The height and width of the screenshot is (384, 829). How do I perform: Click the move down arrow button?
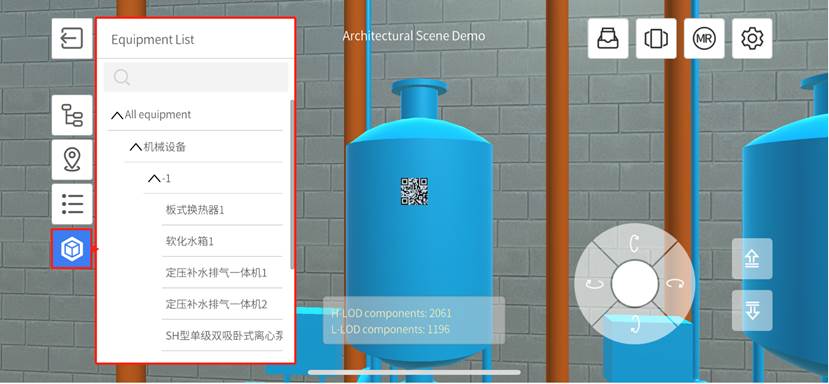click(752, 310)
